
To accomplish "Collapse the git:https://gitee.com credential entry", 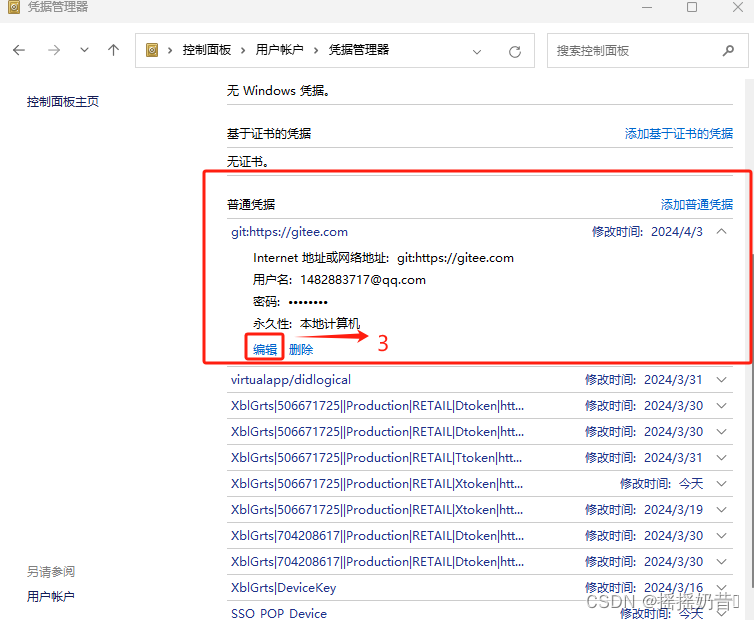I will click(x=721, y=231).
